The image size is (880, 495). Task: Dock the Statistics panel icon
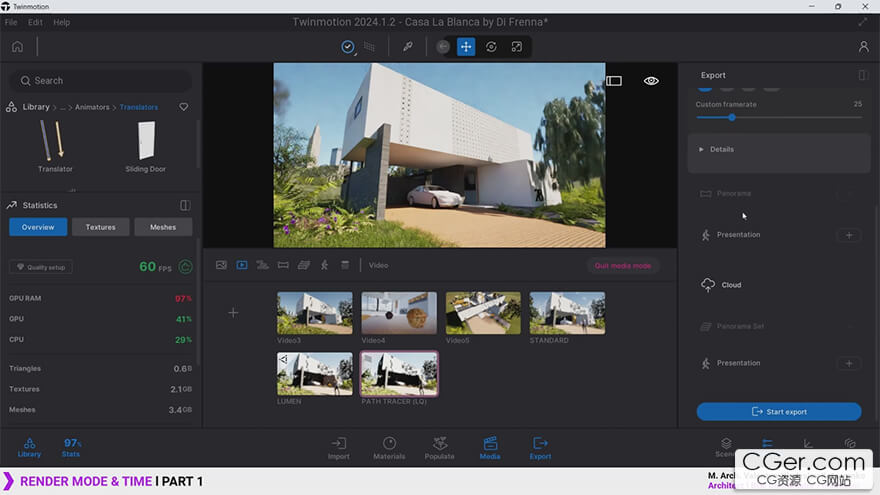click(185, 205)
